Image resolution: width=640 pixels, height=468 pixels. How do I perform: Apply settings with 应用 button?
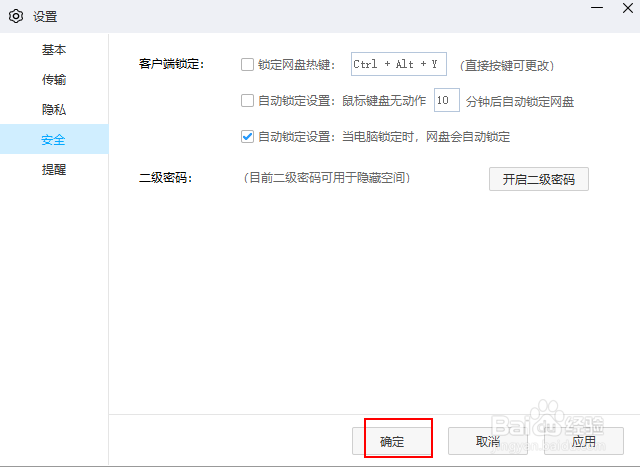click(584, 441)
